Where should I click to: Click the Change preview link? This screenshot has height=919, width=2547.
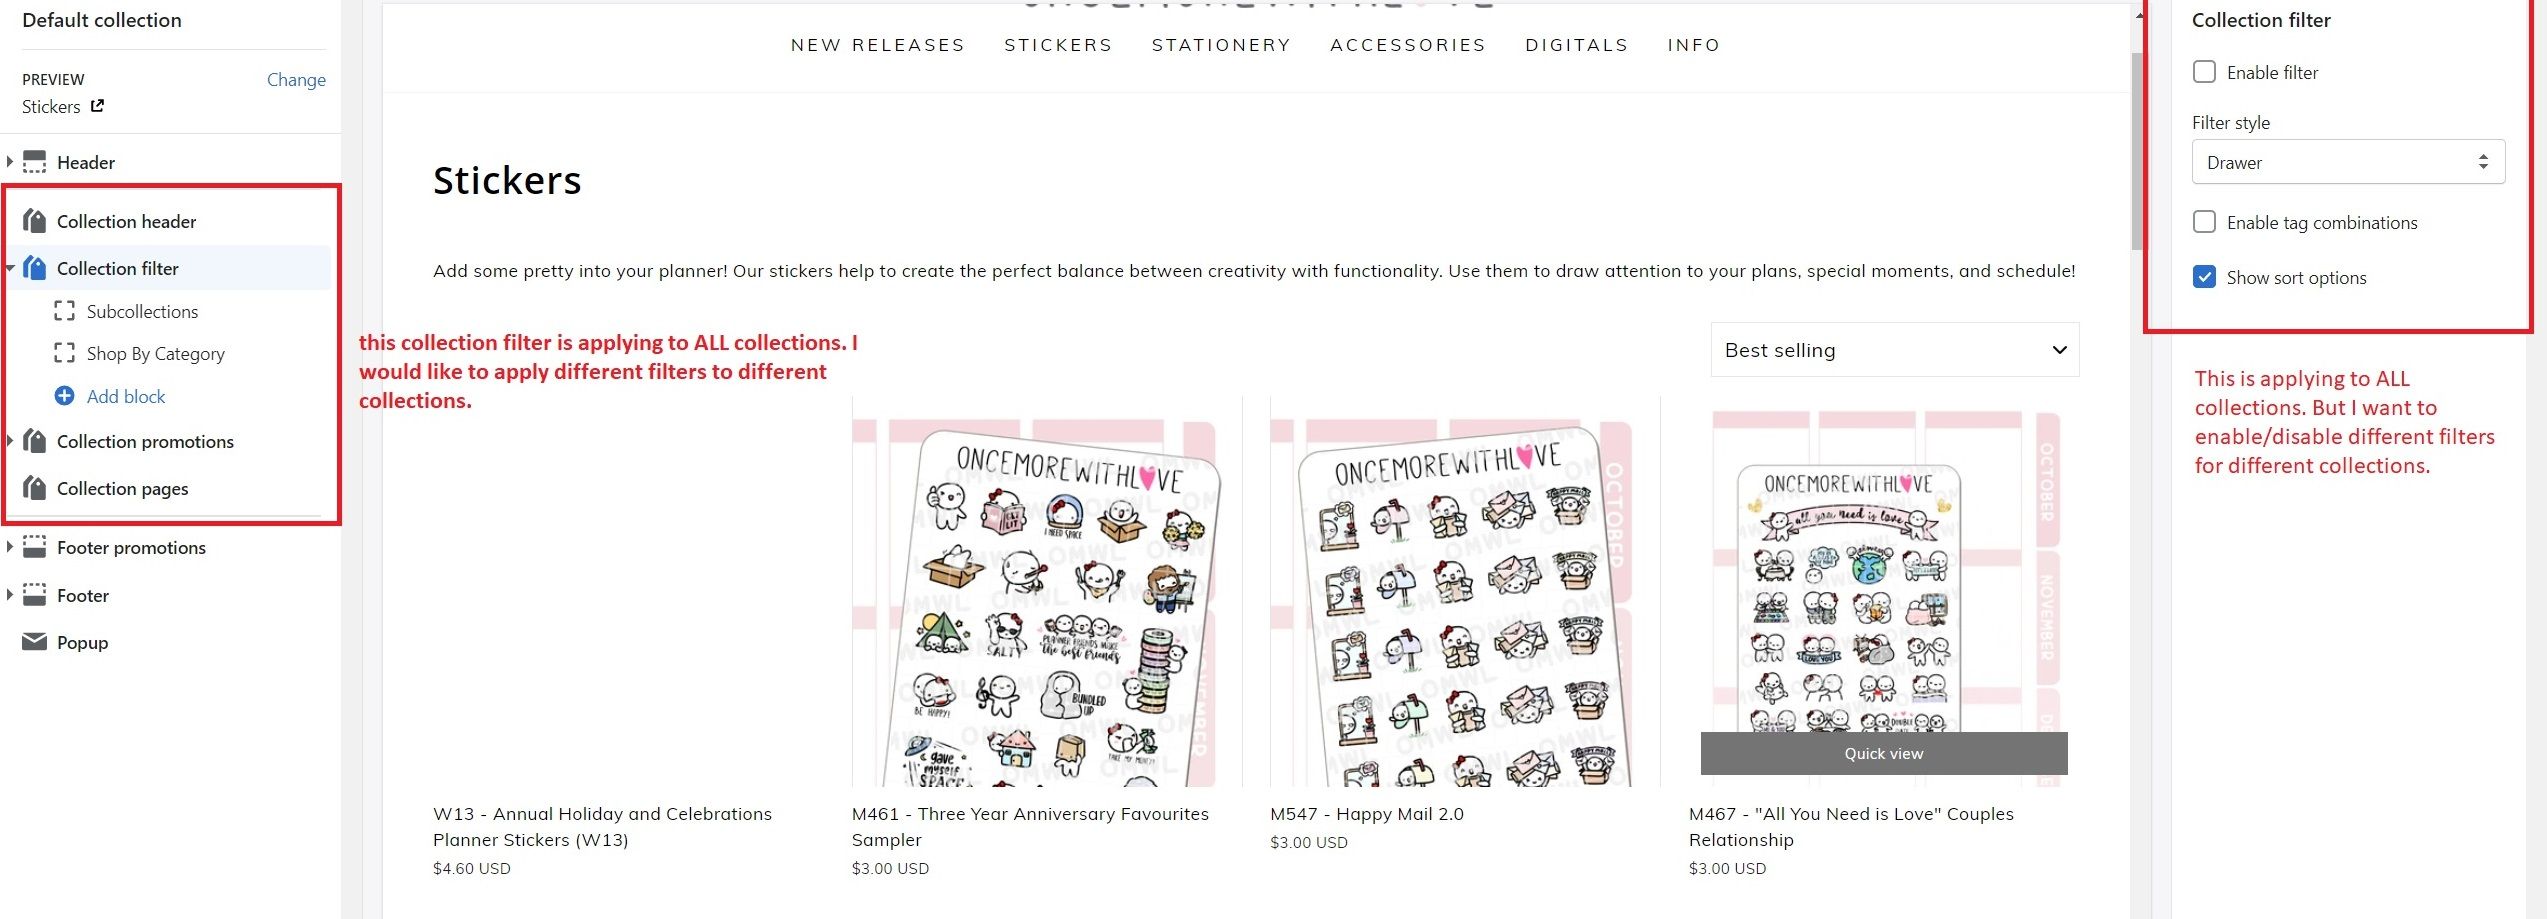coord(296,79)
